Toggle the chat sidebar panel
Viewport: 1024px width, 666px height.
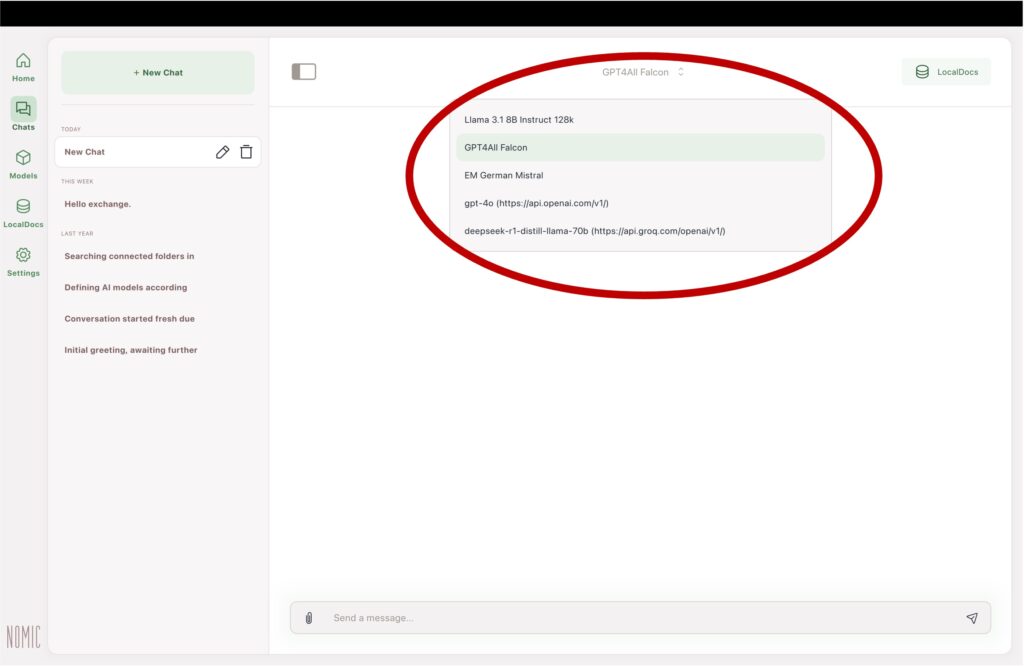[304, 72]
